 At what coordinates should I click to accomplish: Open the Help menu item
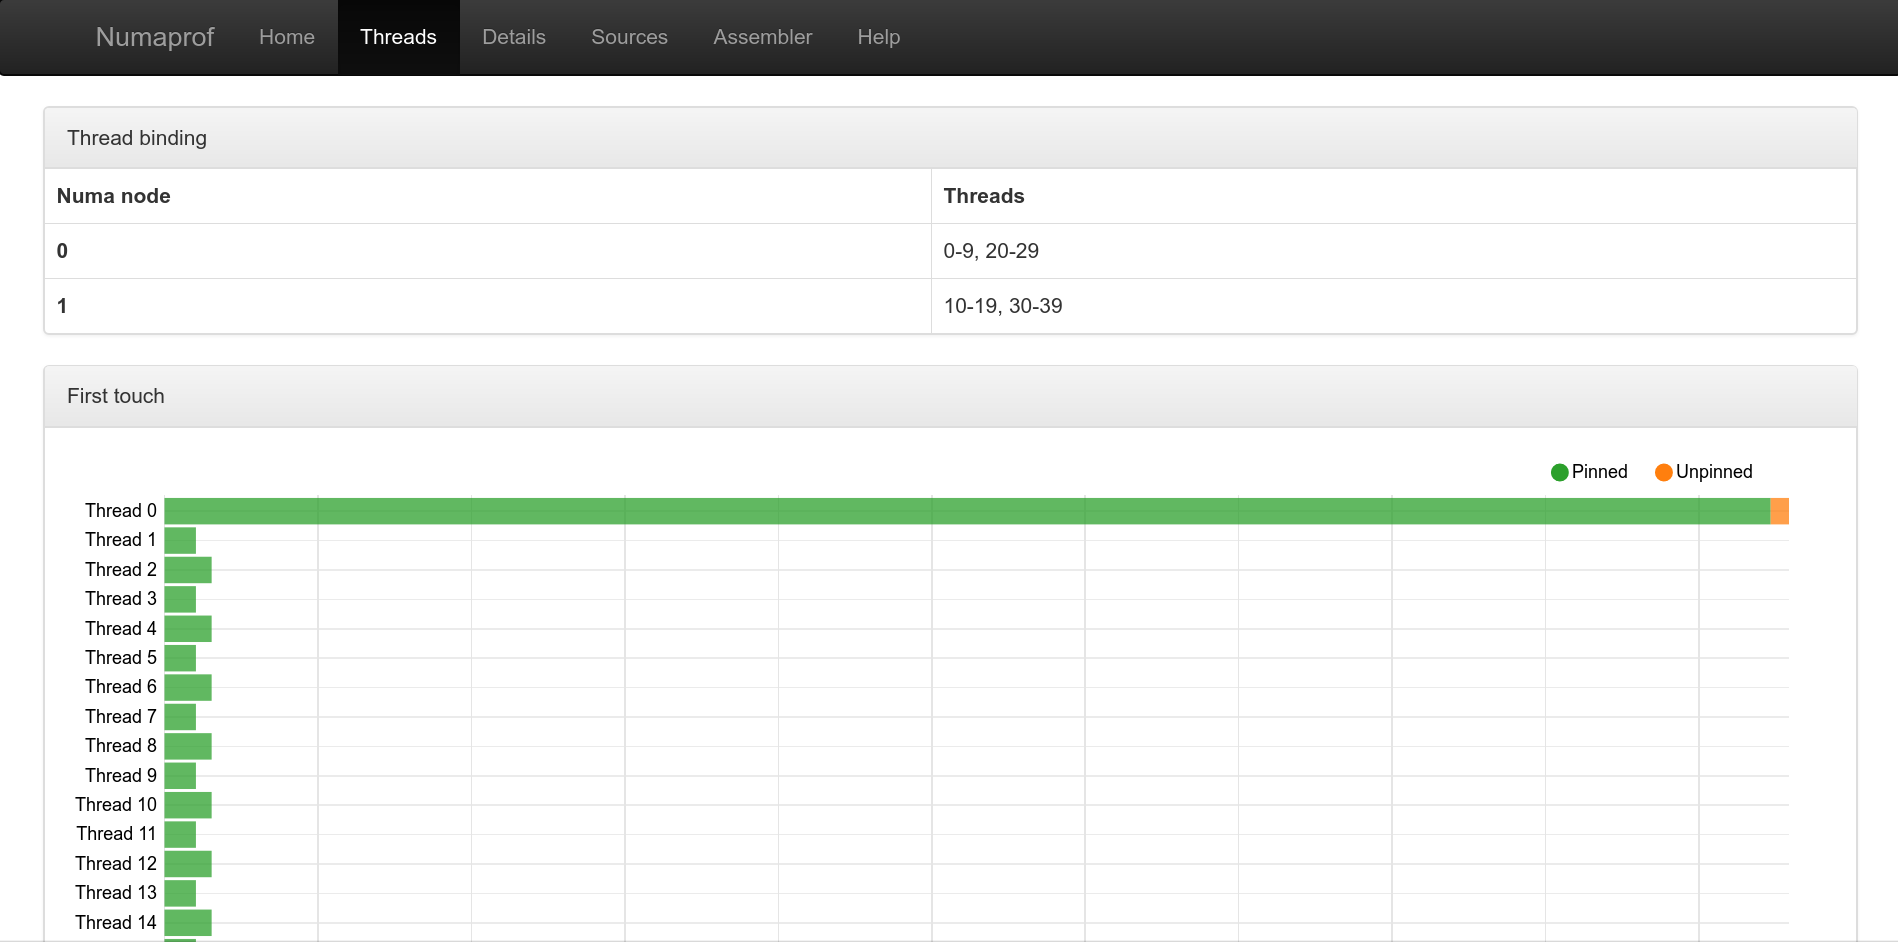click(x=878, y=37)
